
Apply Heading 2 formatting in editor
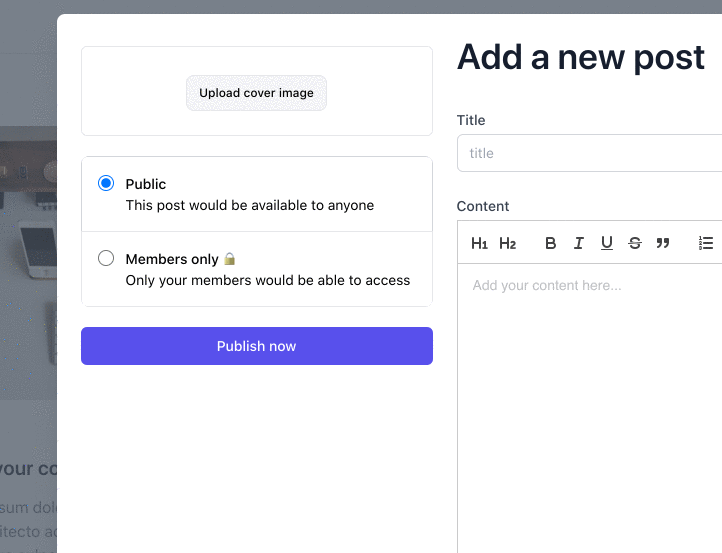point(507,243)
